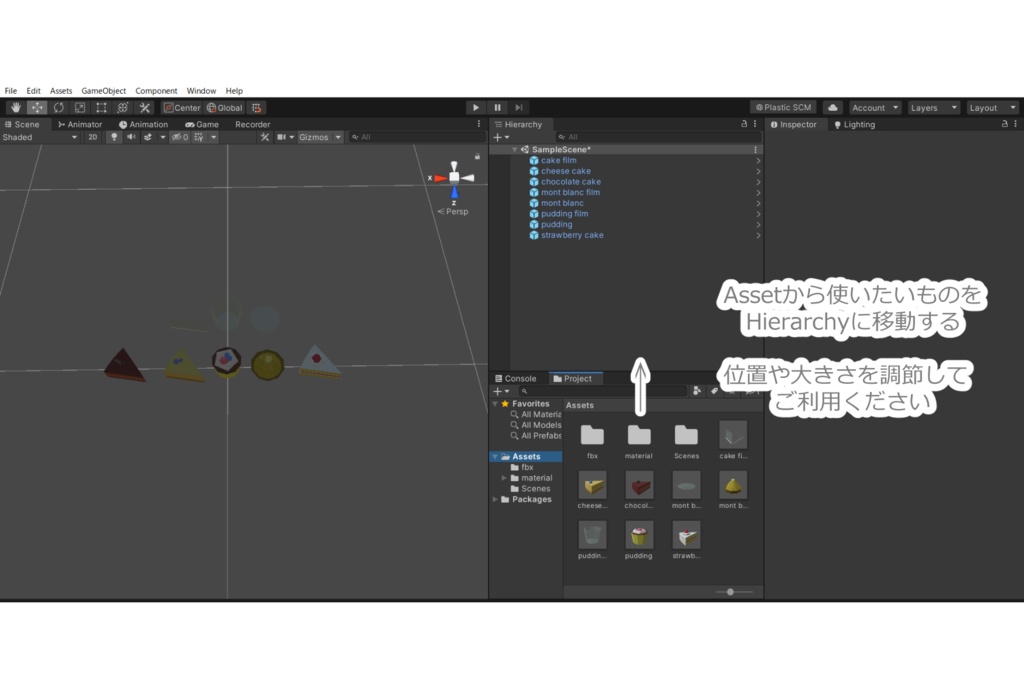Image resolution: width=1024 pixels, height=692 pixels.
Task: Open the Account dropdown
Action: pos(875,108)
